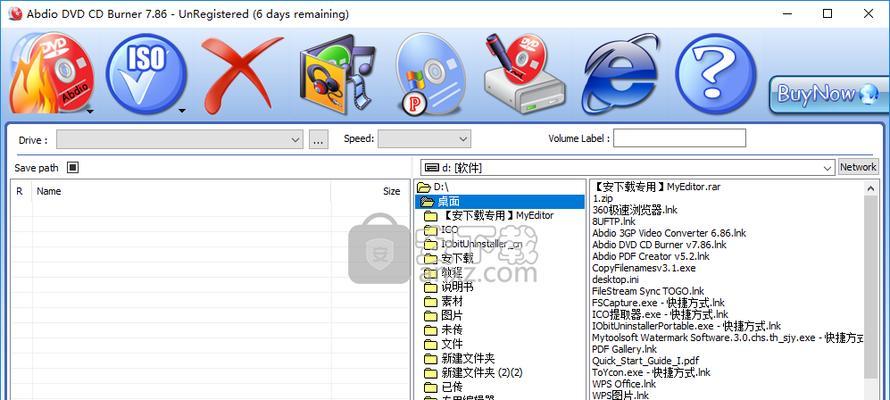Click the Network button
Viewport: 890px width, 400px height.
(x=858, y=167)
